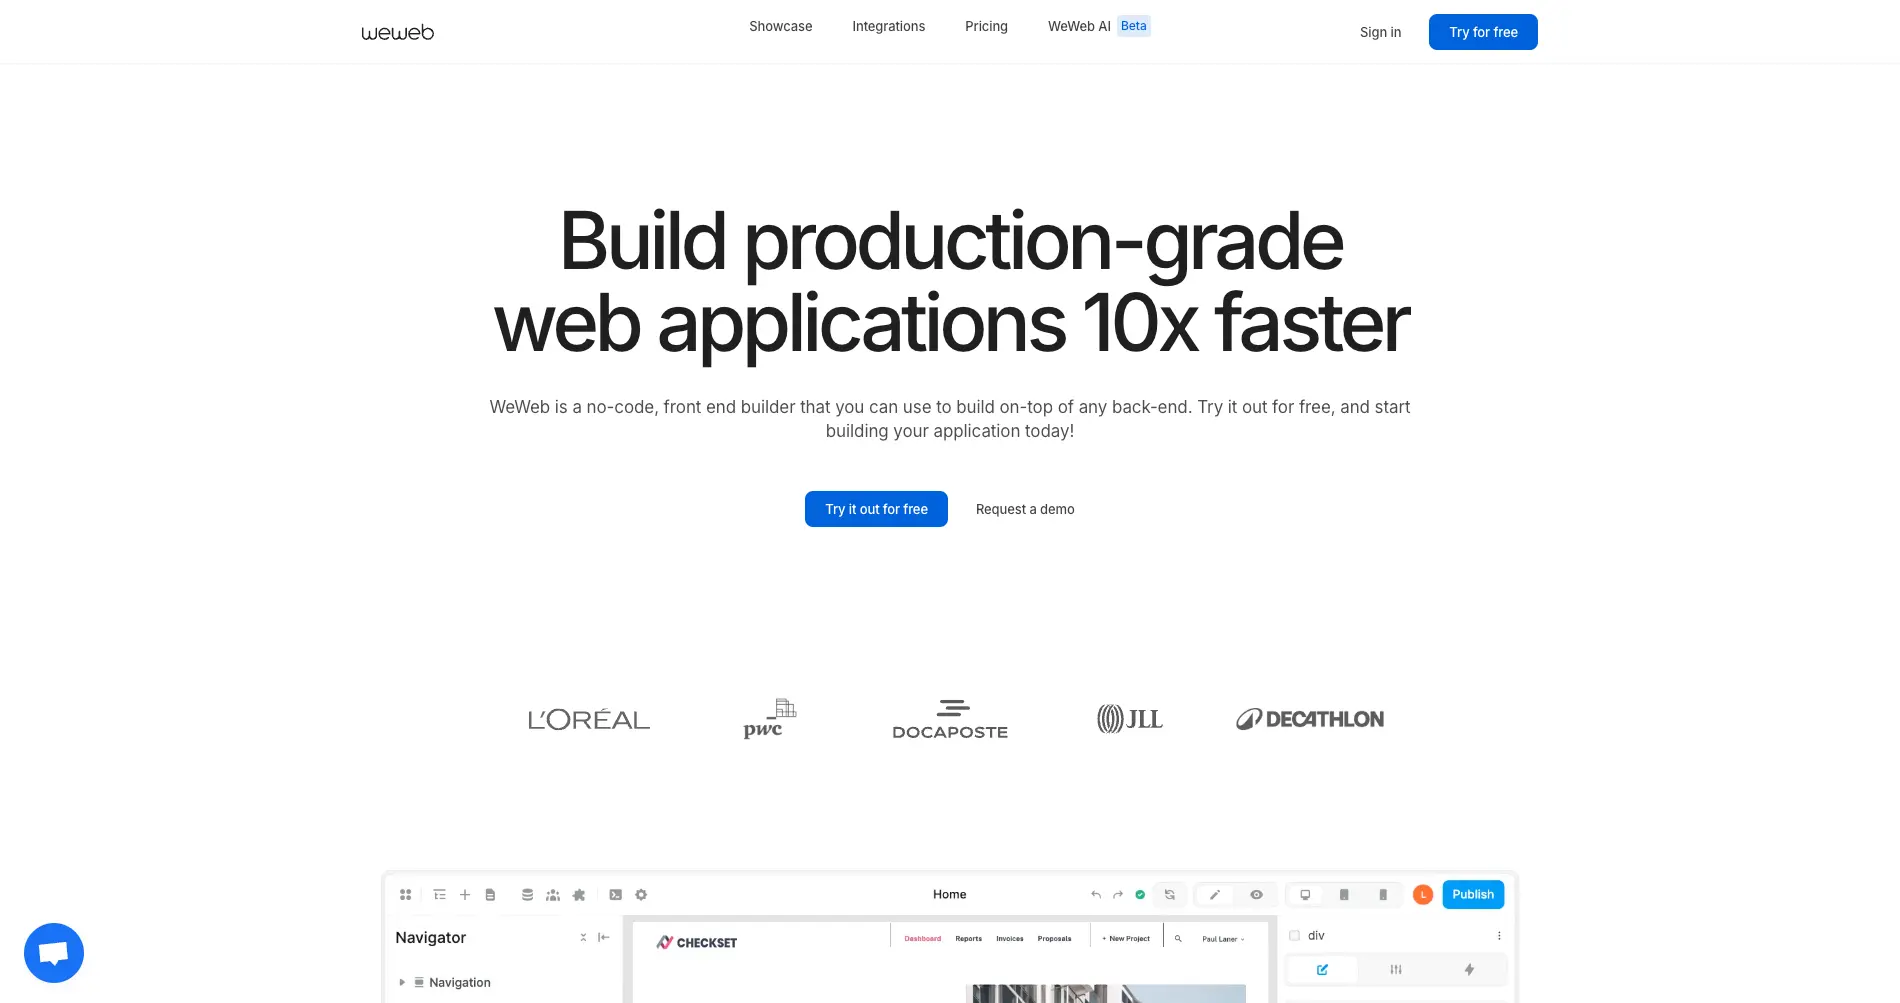The height and width of the screenshot is (1003, 1900).
Task: Open the database collections icon in editor toolbar
Action: 527,895
